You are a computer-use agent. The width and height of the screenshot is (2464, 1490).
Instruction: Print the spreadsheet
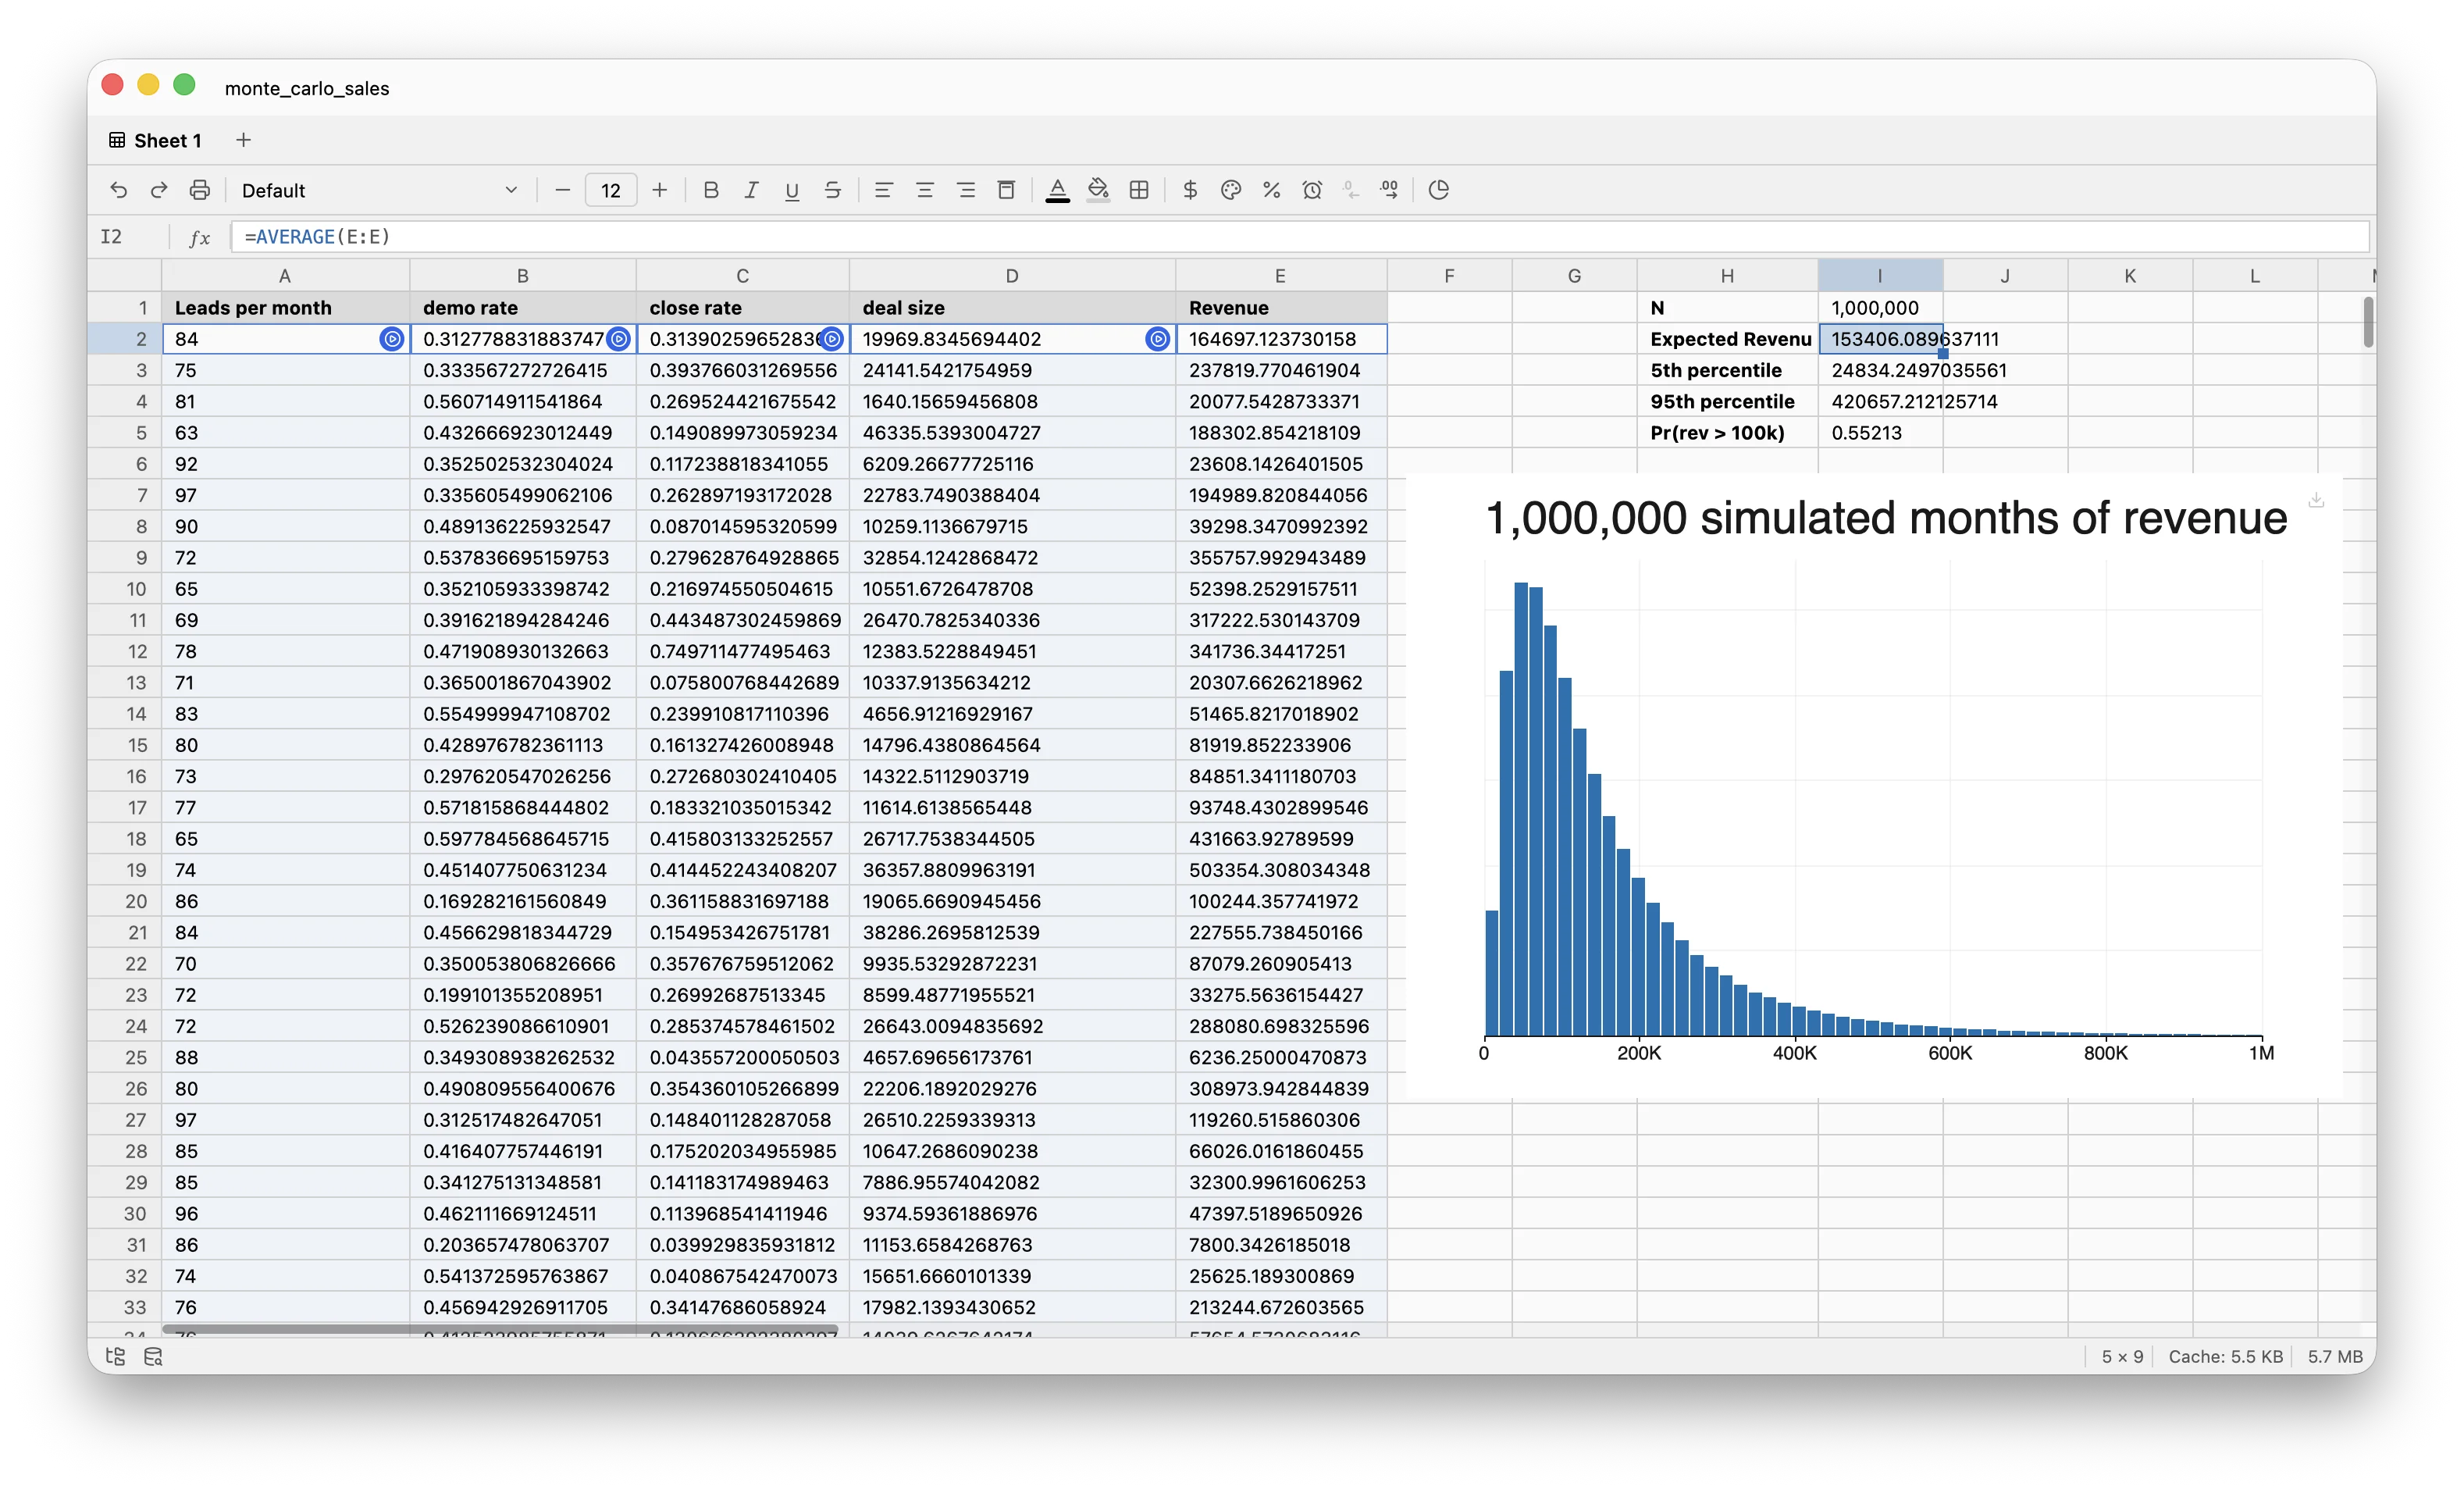pyautogui.click(x=199, y=190)
